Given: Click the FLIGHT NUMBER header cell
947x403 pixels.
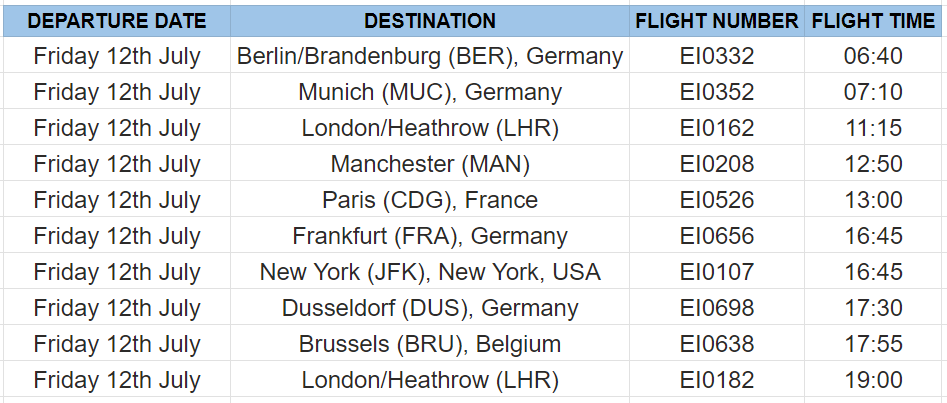Looking at the screenshot, I should coord(717,21).
